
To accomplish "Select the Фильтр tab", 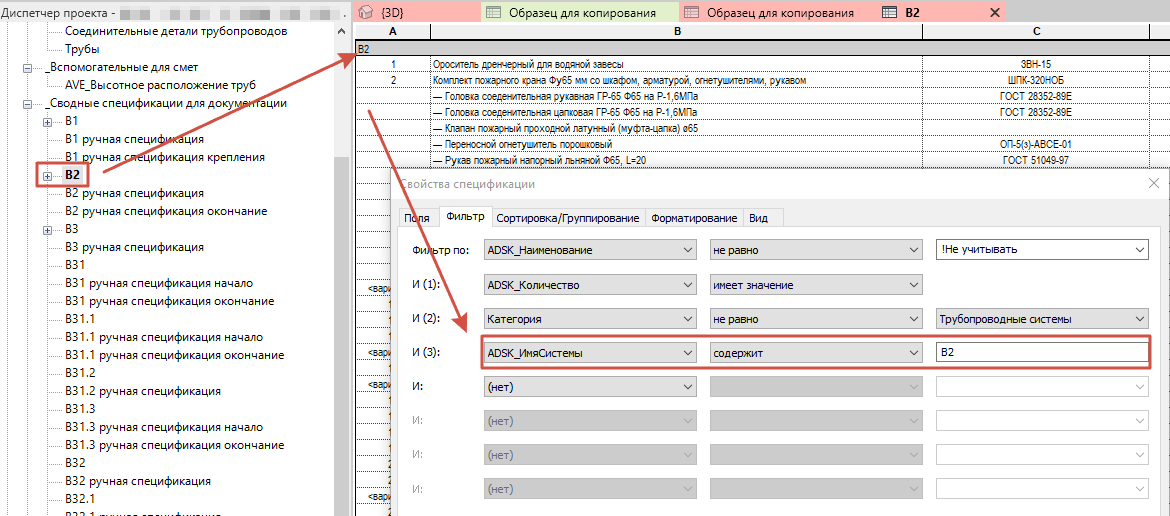I will (465, 217).
